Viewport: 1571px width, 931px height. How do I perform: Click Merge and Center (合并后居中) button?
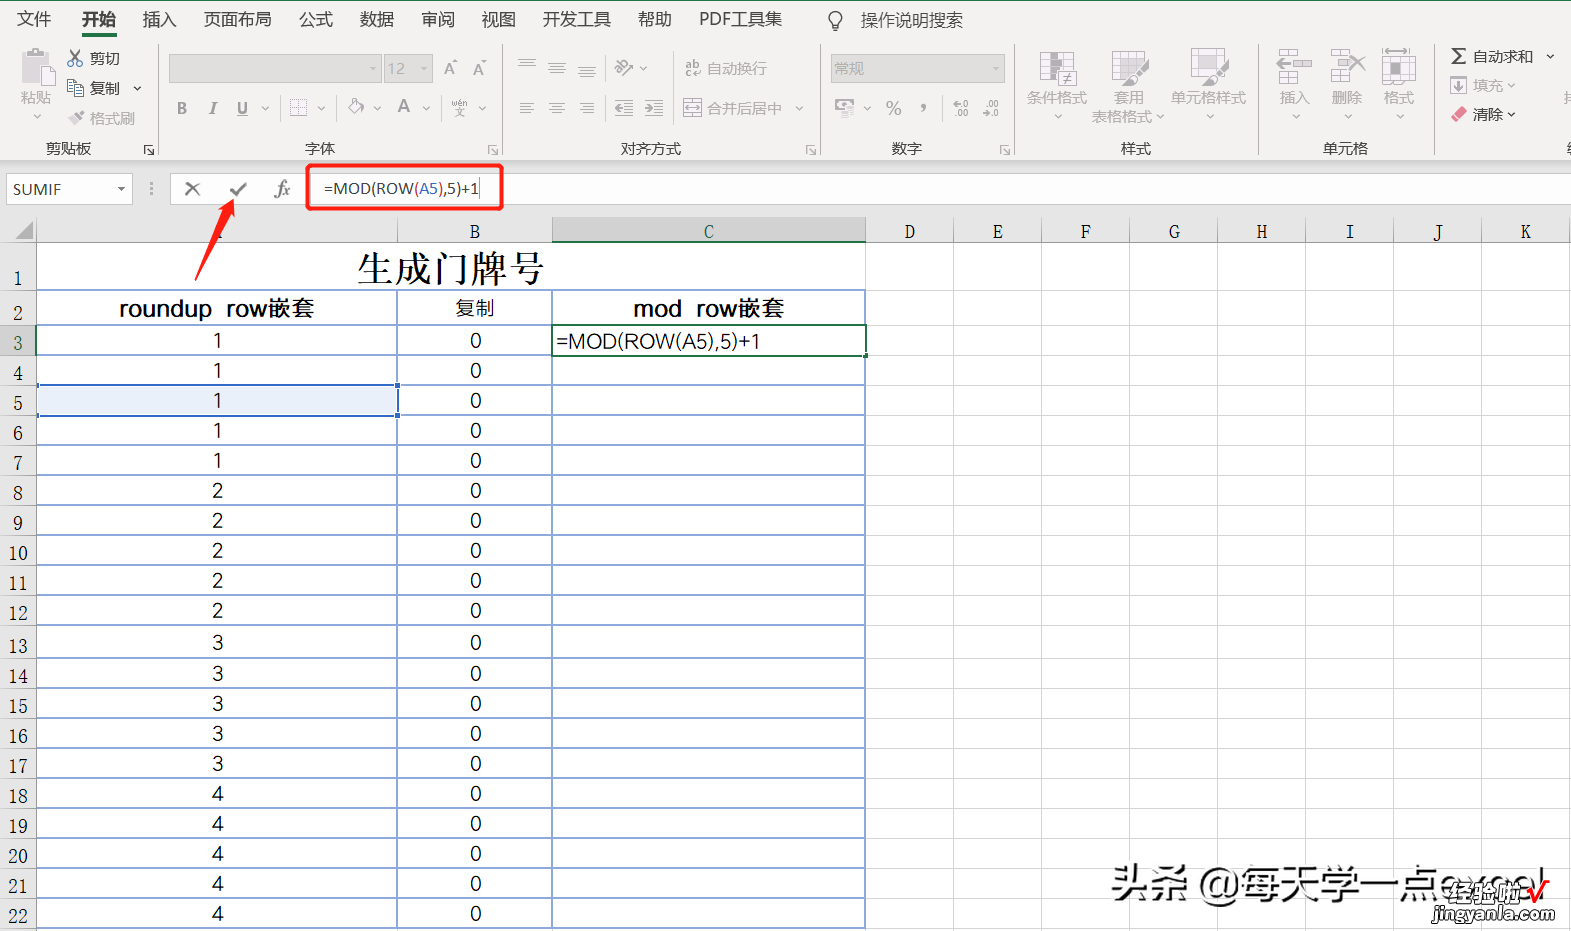pyautogui.click(x=733, y=108)
